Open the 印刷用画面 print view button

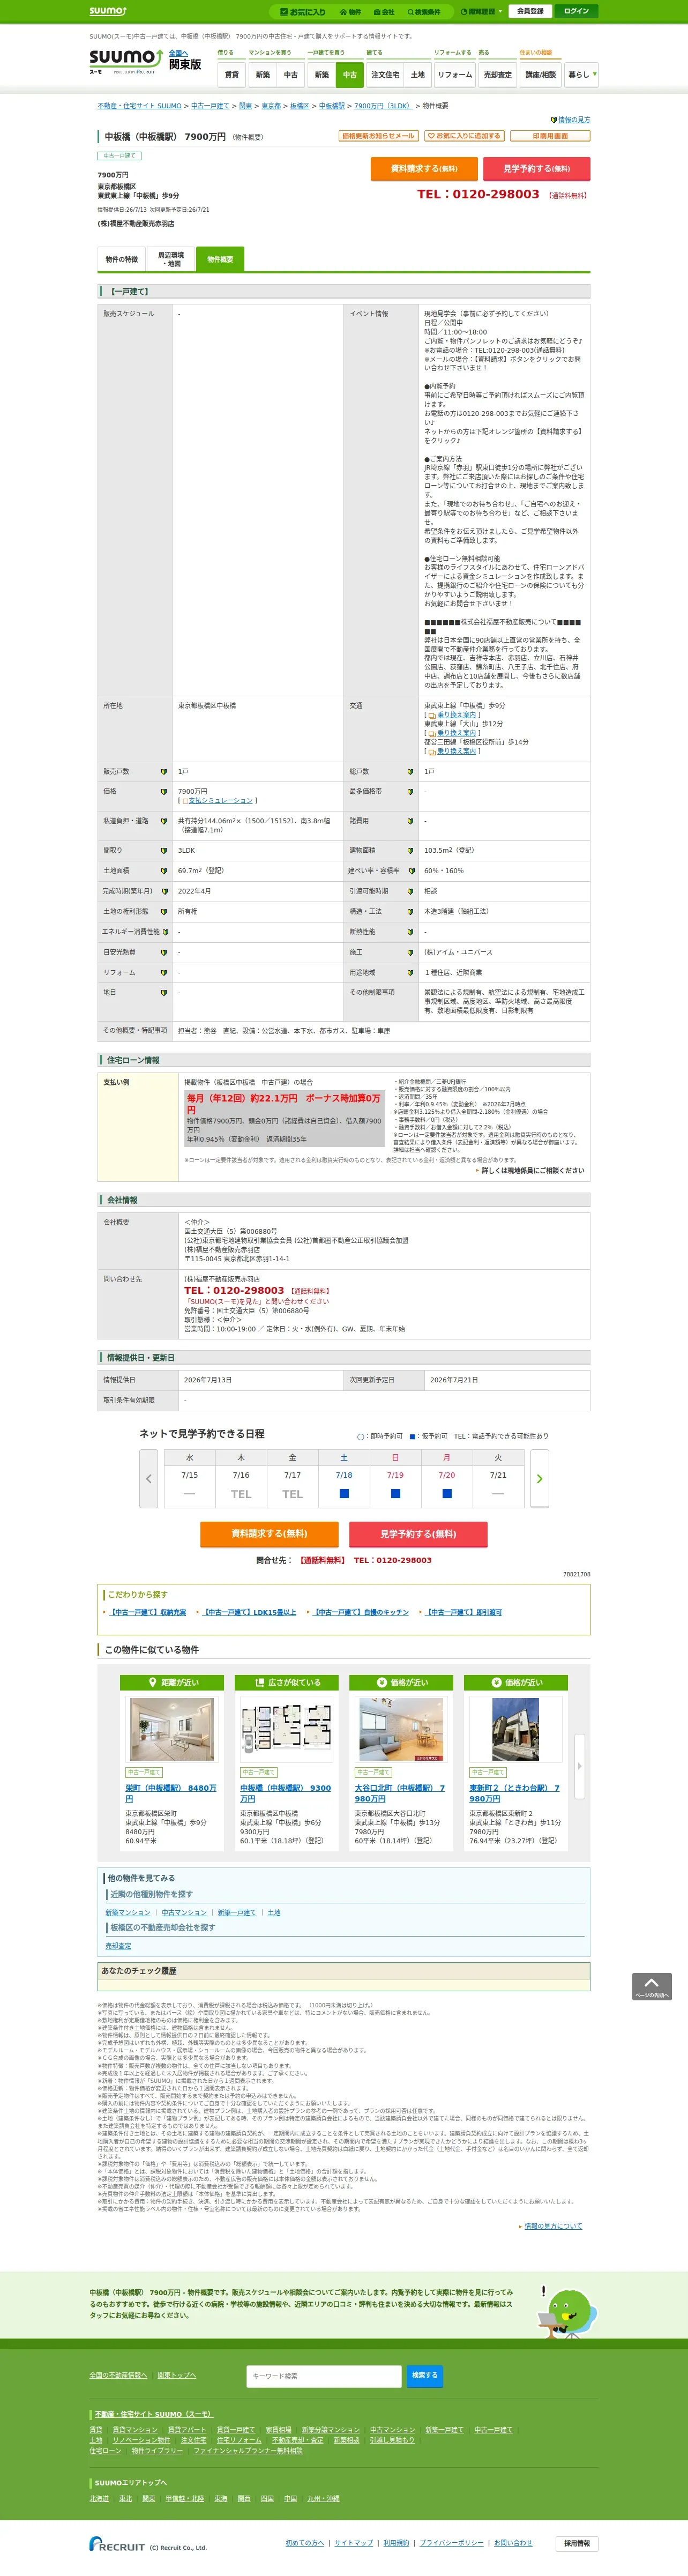[550, 136]
